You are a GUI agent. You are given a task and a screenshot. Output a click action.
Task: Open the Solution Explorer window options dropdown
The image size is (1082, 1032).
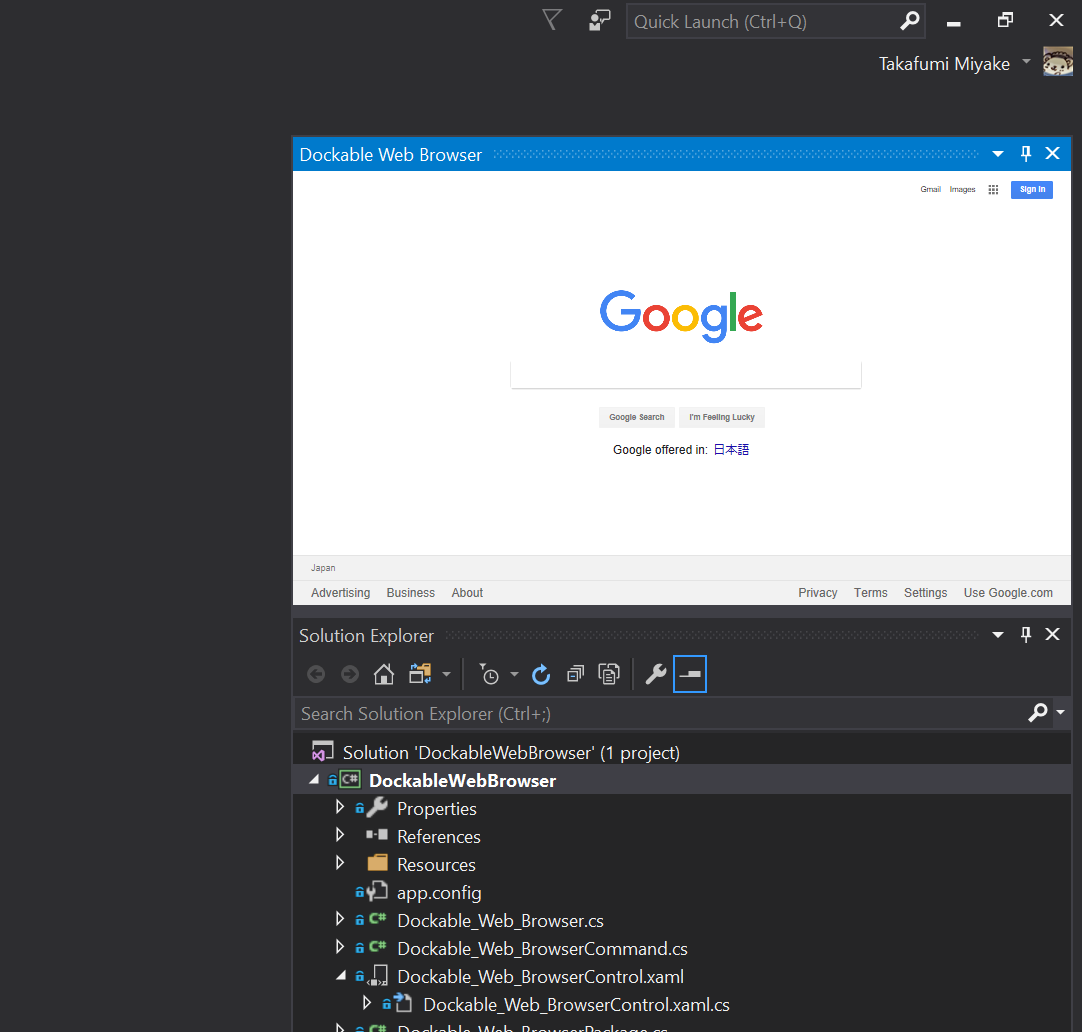click(x=998, y=635)
